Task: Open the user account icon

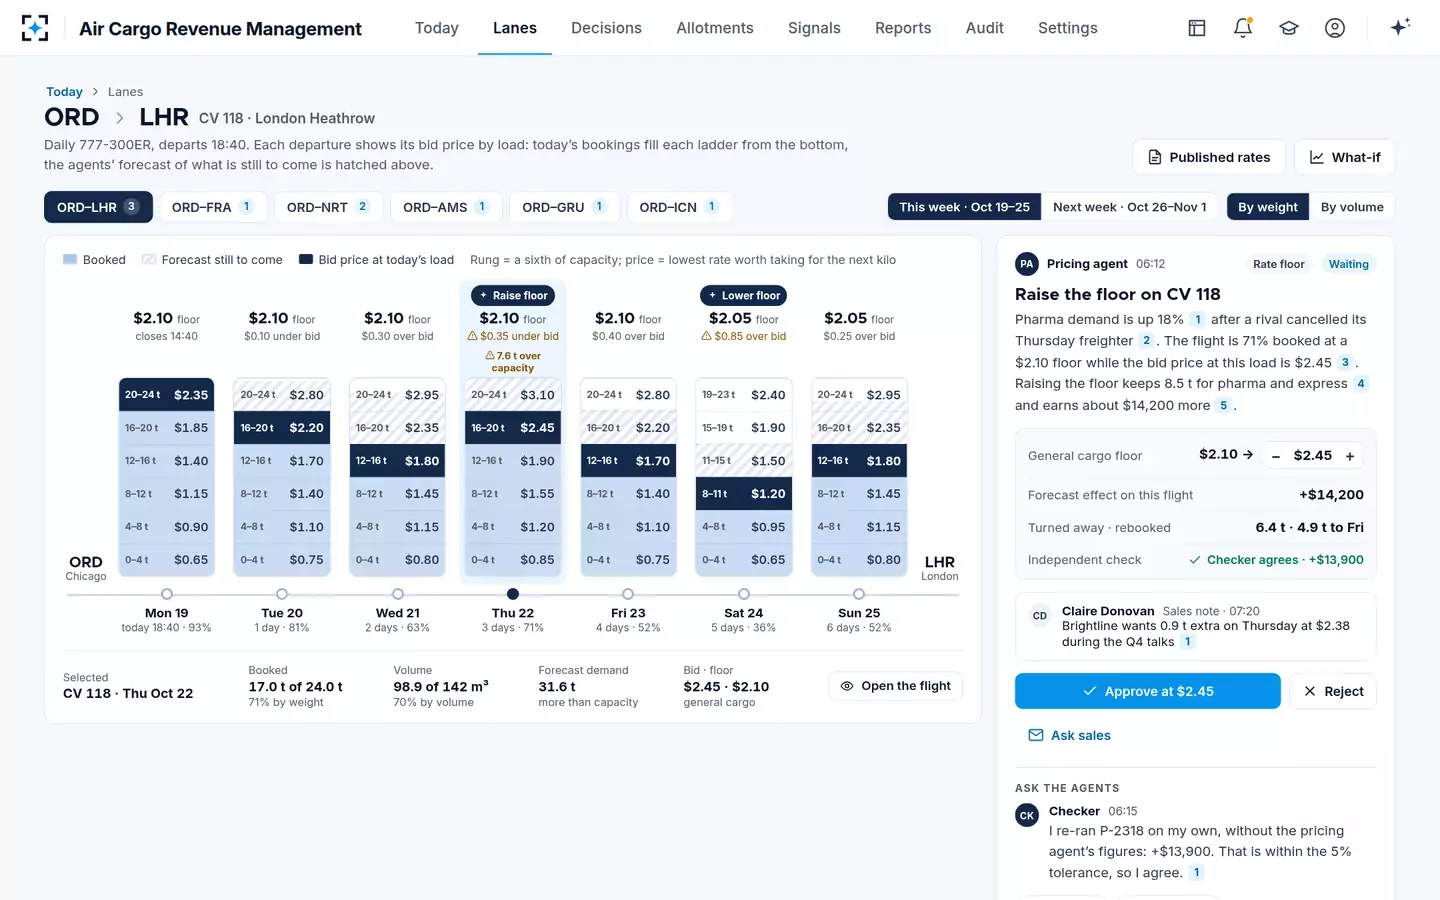Action: point(1335,28)
